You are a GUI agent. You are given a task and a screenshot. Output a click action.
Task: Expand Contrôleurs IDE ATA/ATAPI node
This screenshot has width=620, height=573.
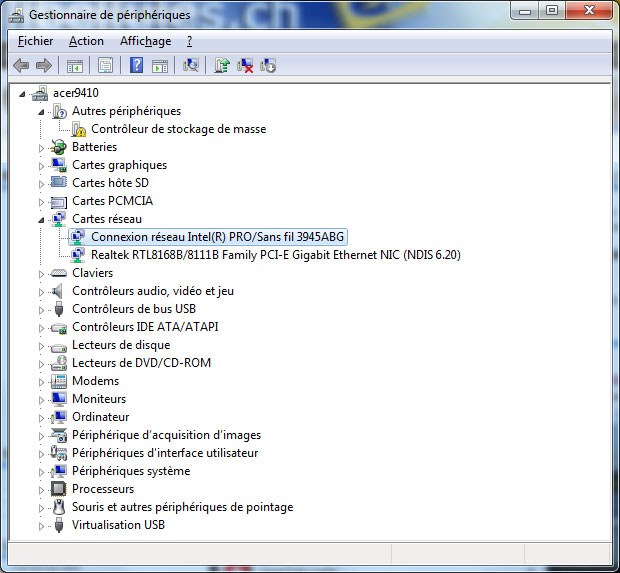click(41, 328)
